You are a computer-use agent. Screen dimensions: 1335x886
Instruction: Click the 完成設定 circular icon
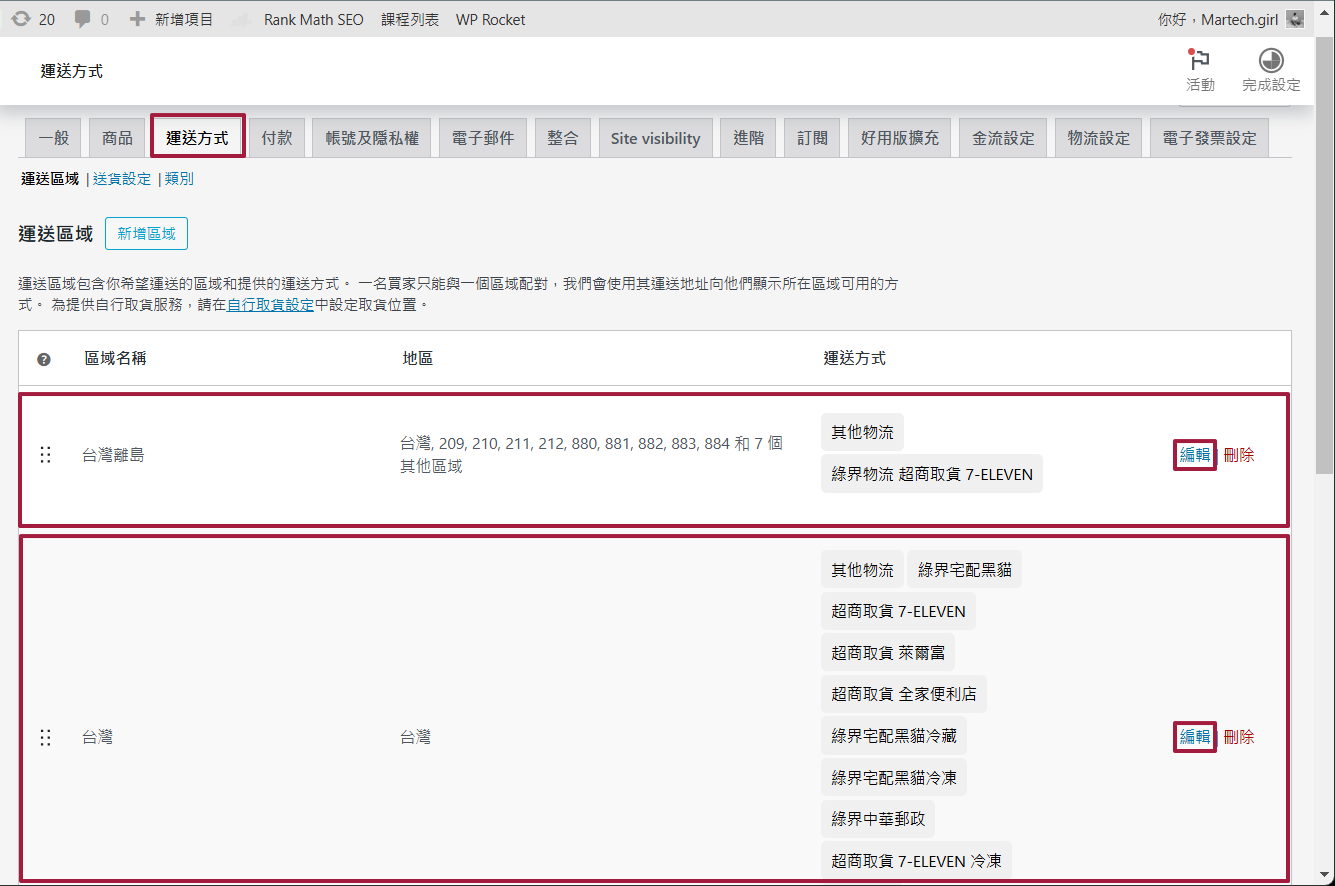pyautogui.click(x=1270, y=60)
